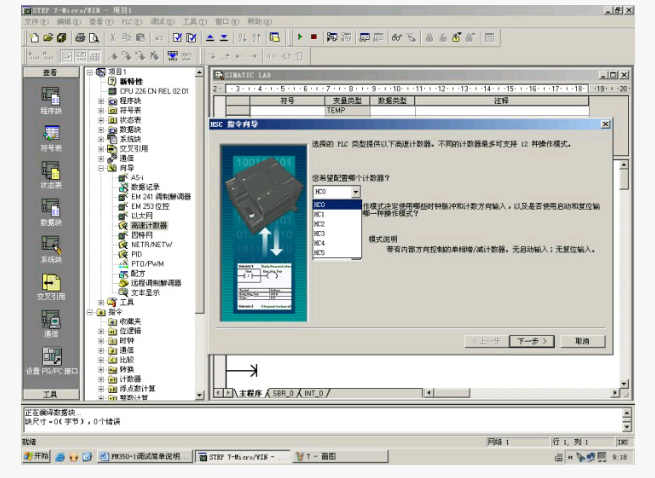Click the 下一步 button in wizard
Screen dimensions: 655x478
tap(530, 341)
